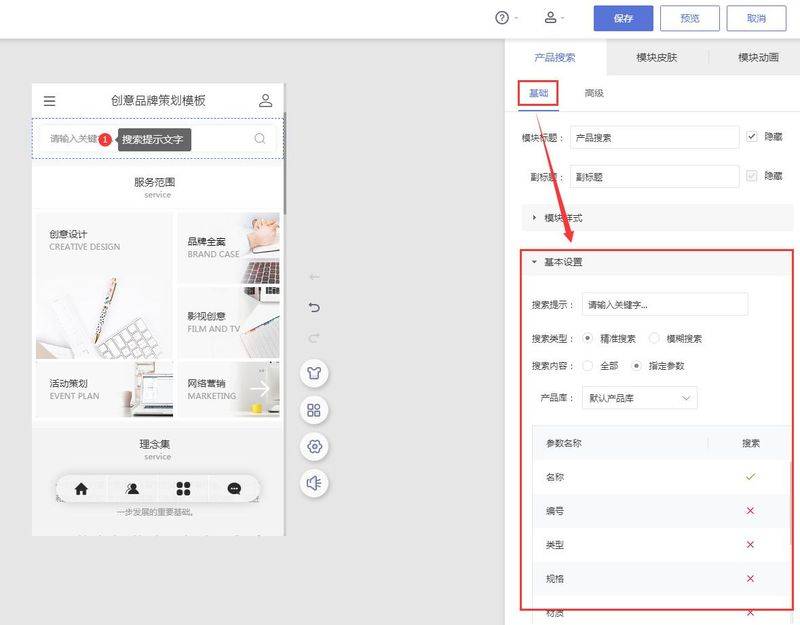Switch to the 高级 sub-tab
Viewport: 800px width, 625px height.
click(594, 93)
